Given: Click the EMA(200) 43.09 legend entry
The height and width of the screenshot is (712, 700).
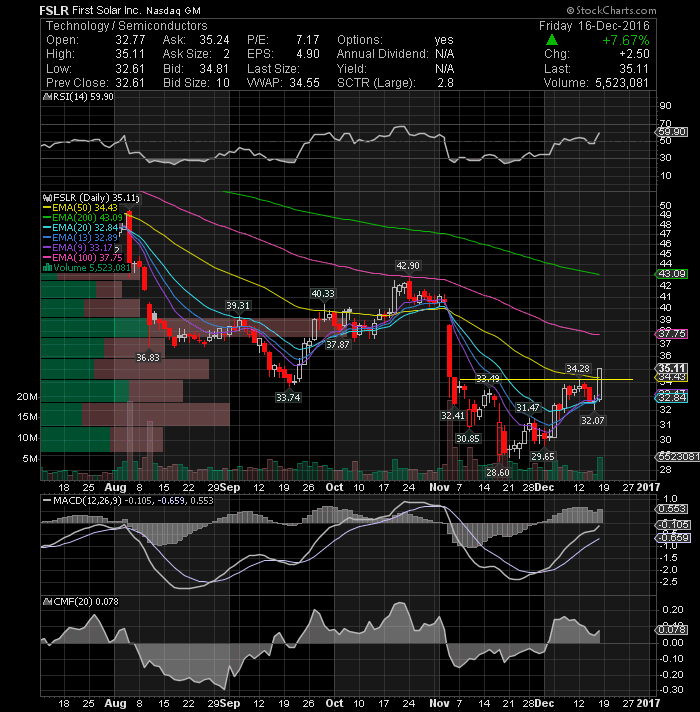Looking at the screenshot, I should pyautogui.click(x=87, y=218).
